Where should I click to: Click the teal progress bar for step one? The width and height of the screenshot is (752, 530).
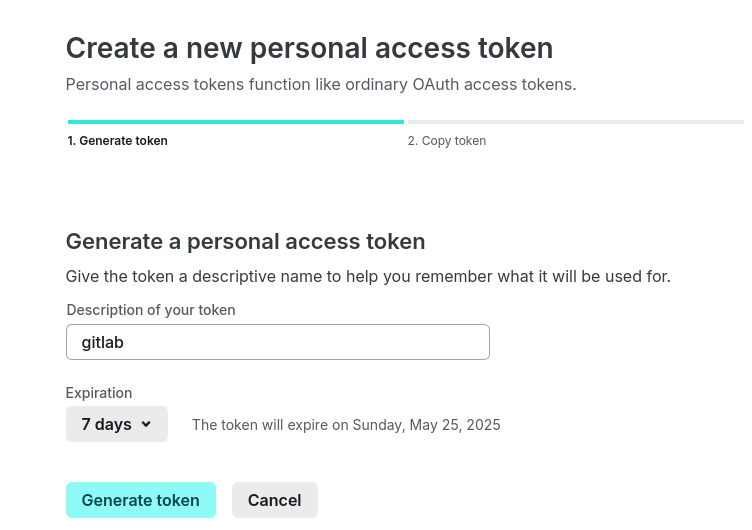pyautogui.click(x=235, y=122)
